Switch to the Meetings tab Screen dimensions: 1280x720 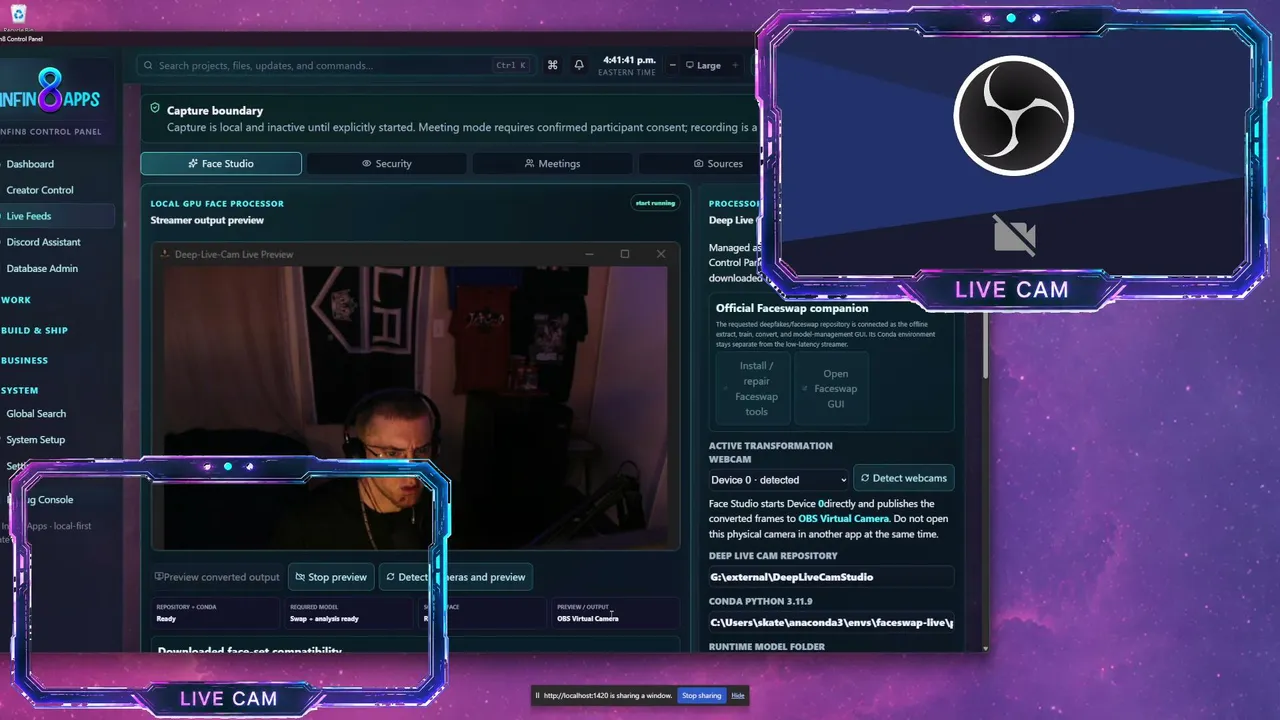click(552, 163)
